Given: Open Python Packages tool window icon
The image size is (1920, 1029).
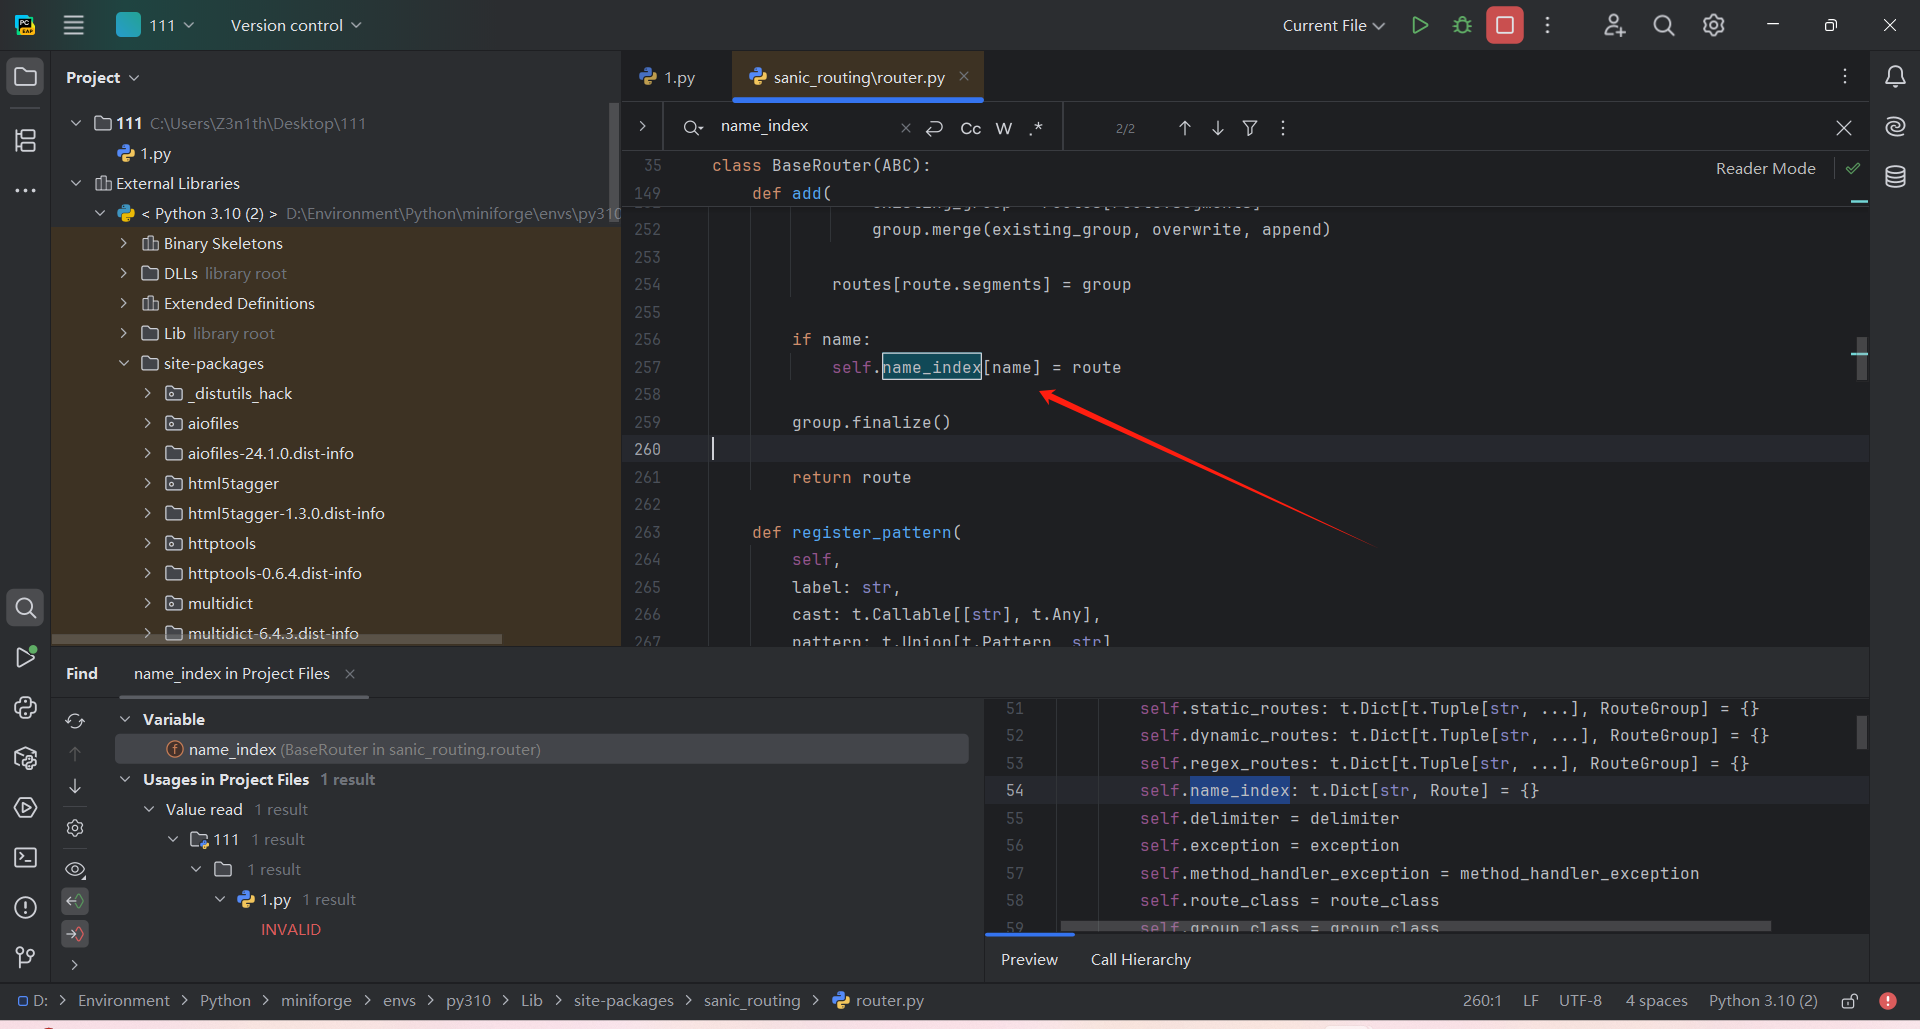Looking at the screenshot, I should tap(26, 758).
